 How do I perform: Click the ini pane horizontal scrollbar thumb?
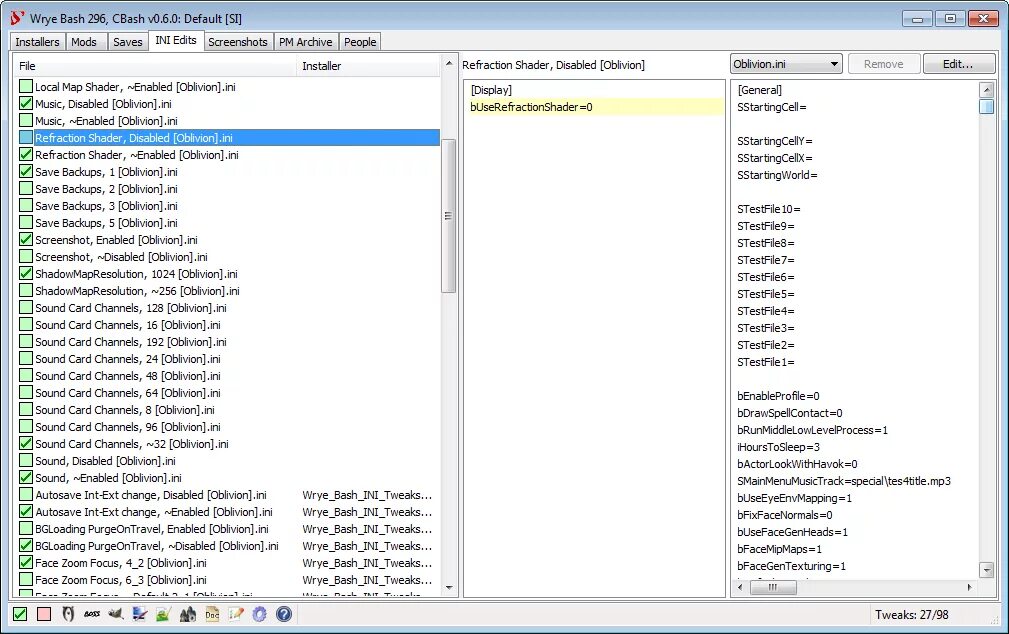pyautogui.click(x=772, y=587)
